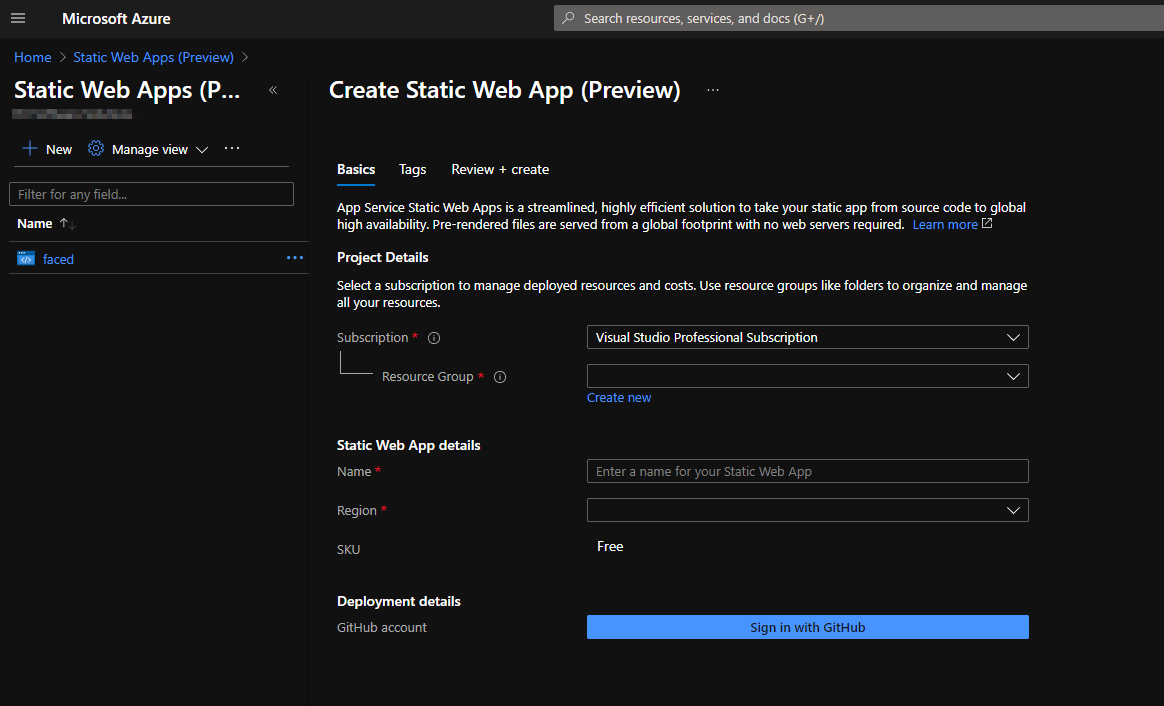Click the Learn more link

[945, 224]
